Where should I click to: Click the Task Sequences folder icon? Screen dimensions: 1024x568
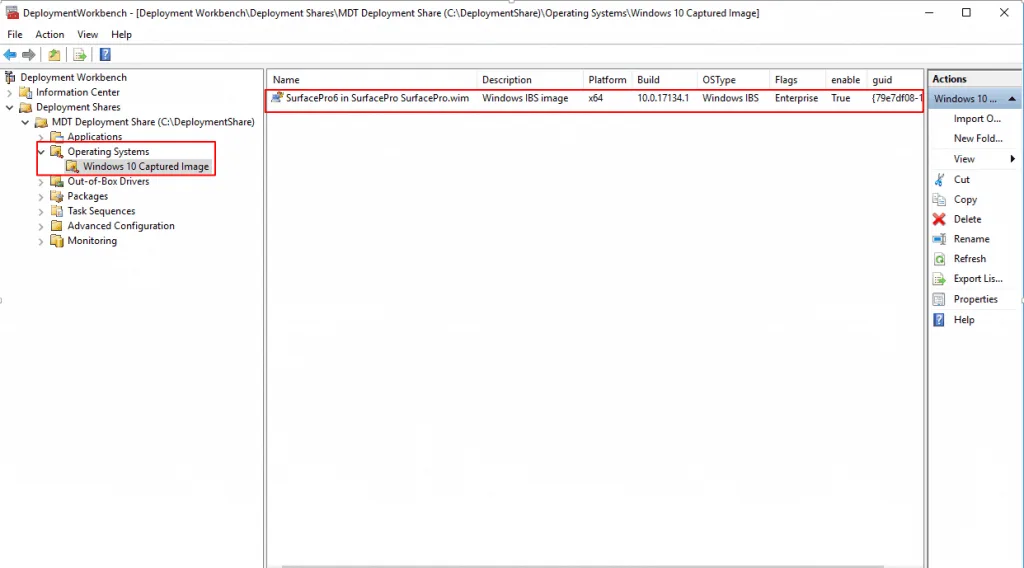(57, 211)
